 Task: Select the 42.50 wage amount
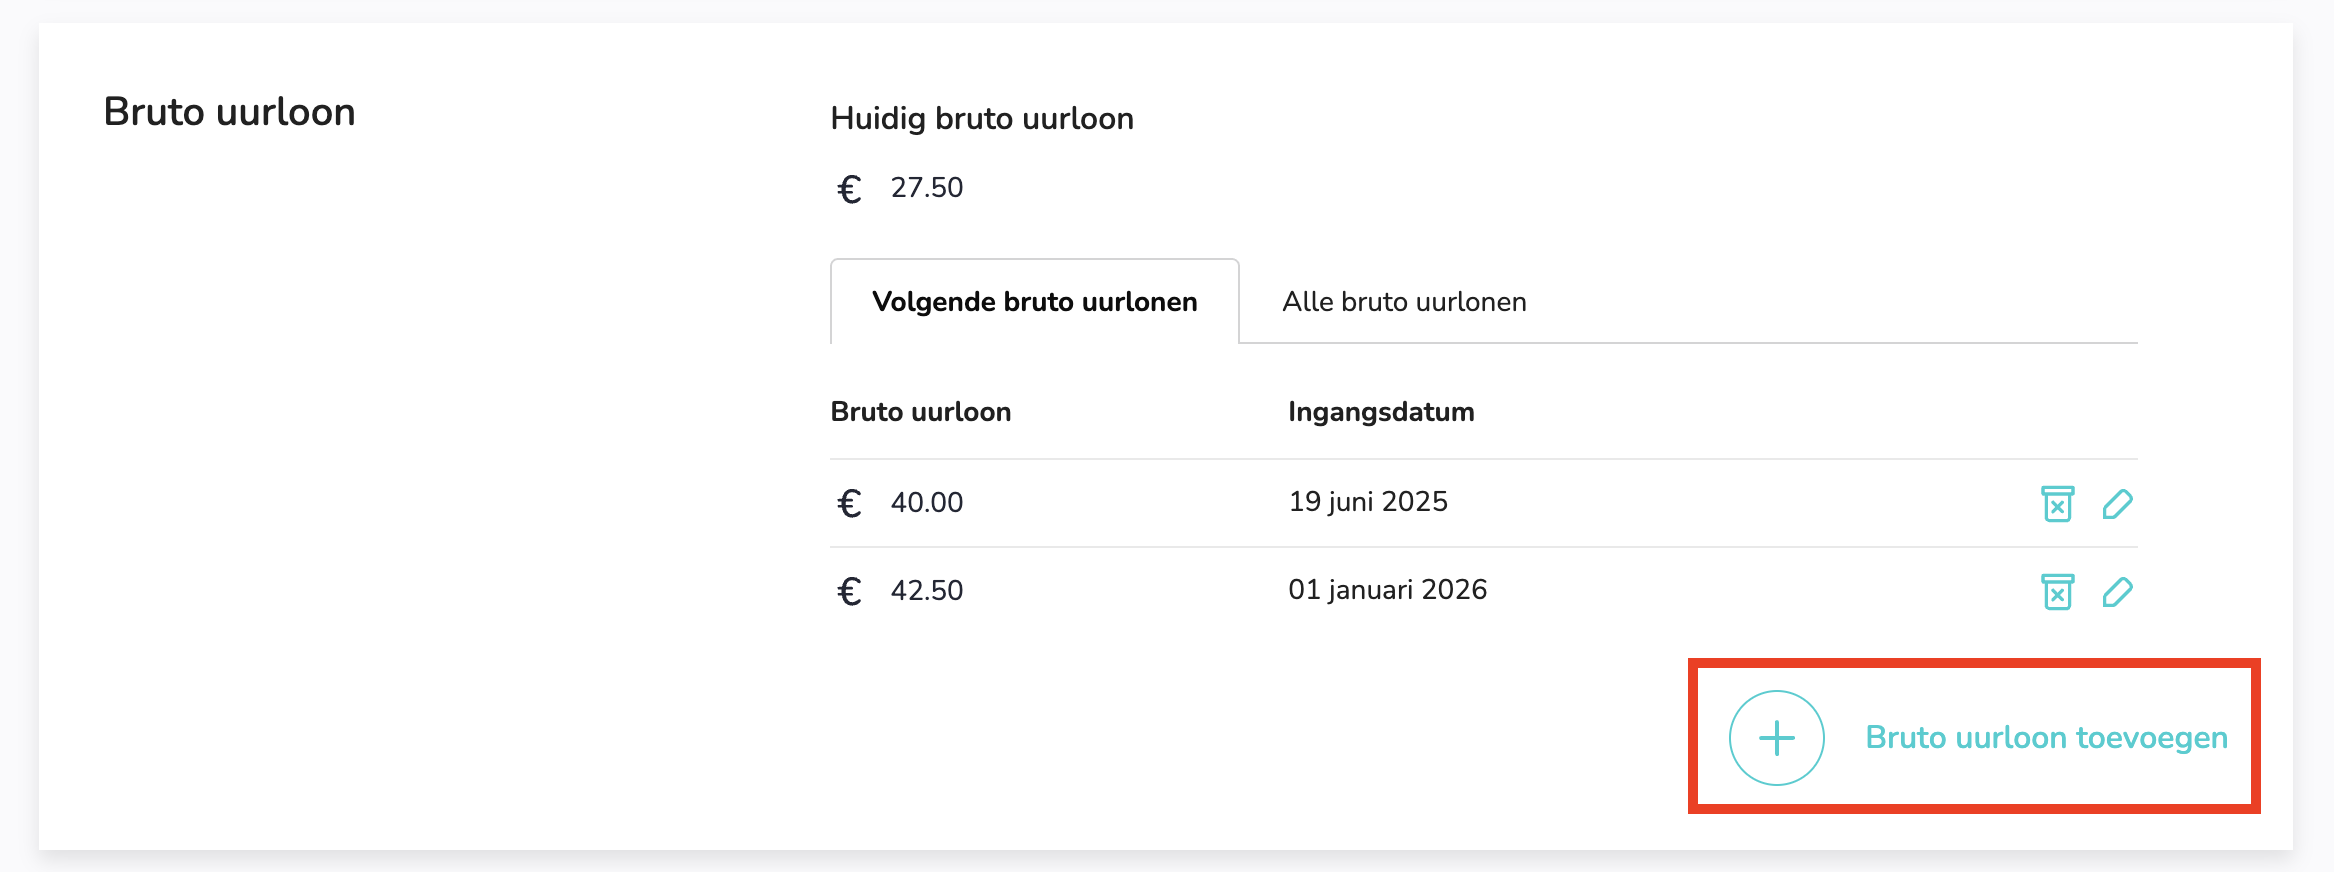pos(927,590)
